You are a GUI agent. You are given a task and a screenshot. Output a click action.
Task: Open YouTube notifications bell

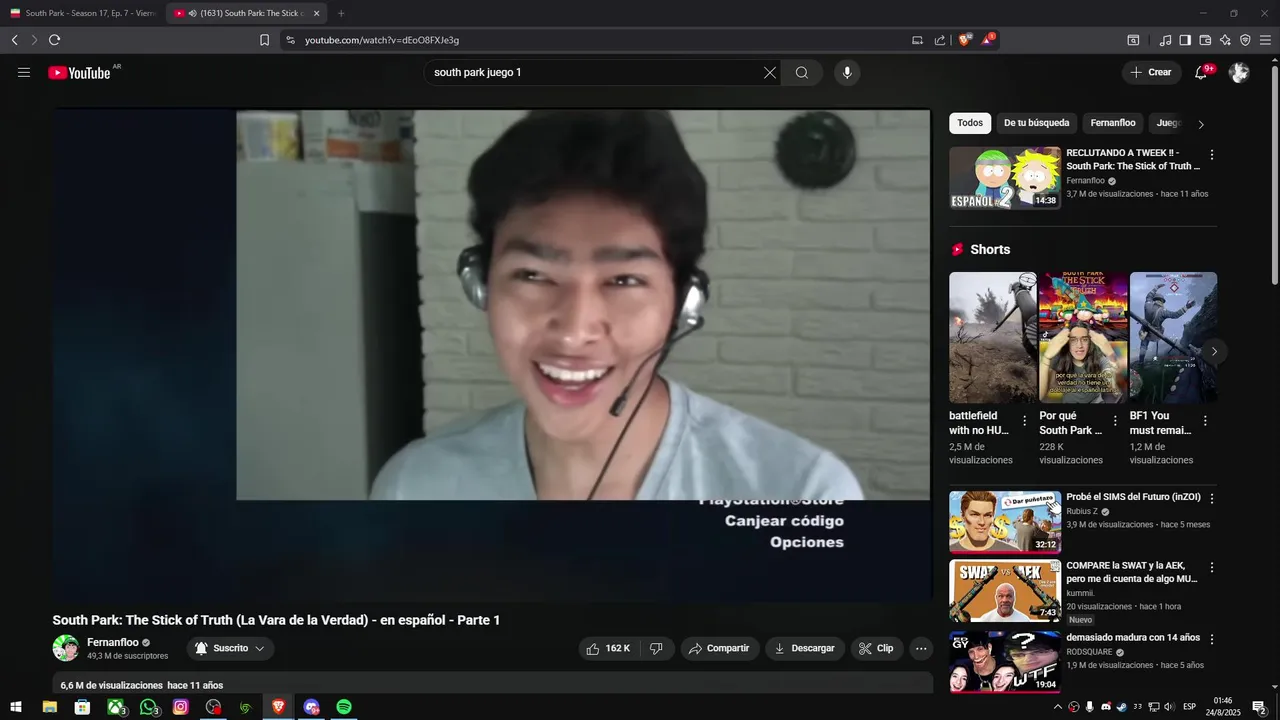[1201, 72]
